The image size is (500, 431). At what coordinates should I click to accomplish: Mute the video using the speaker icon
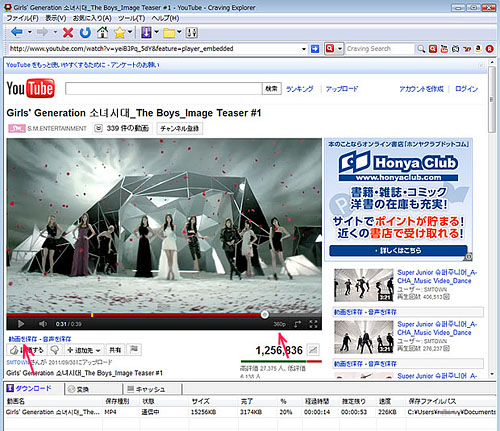(43, 324)
